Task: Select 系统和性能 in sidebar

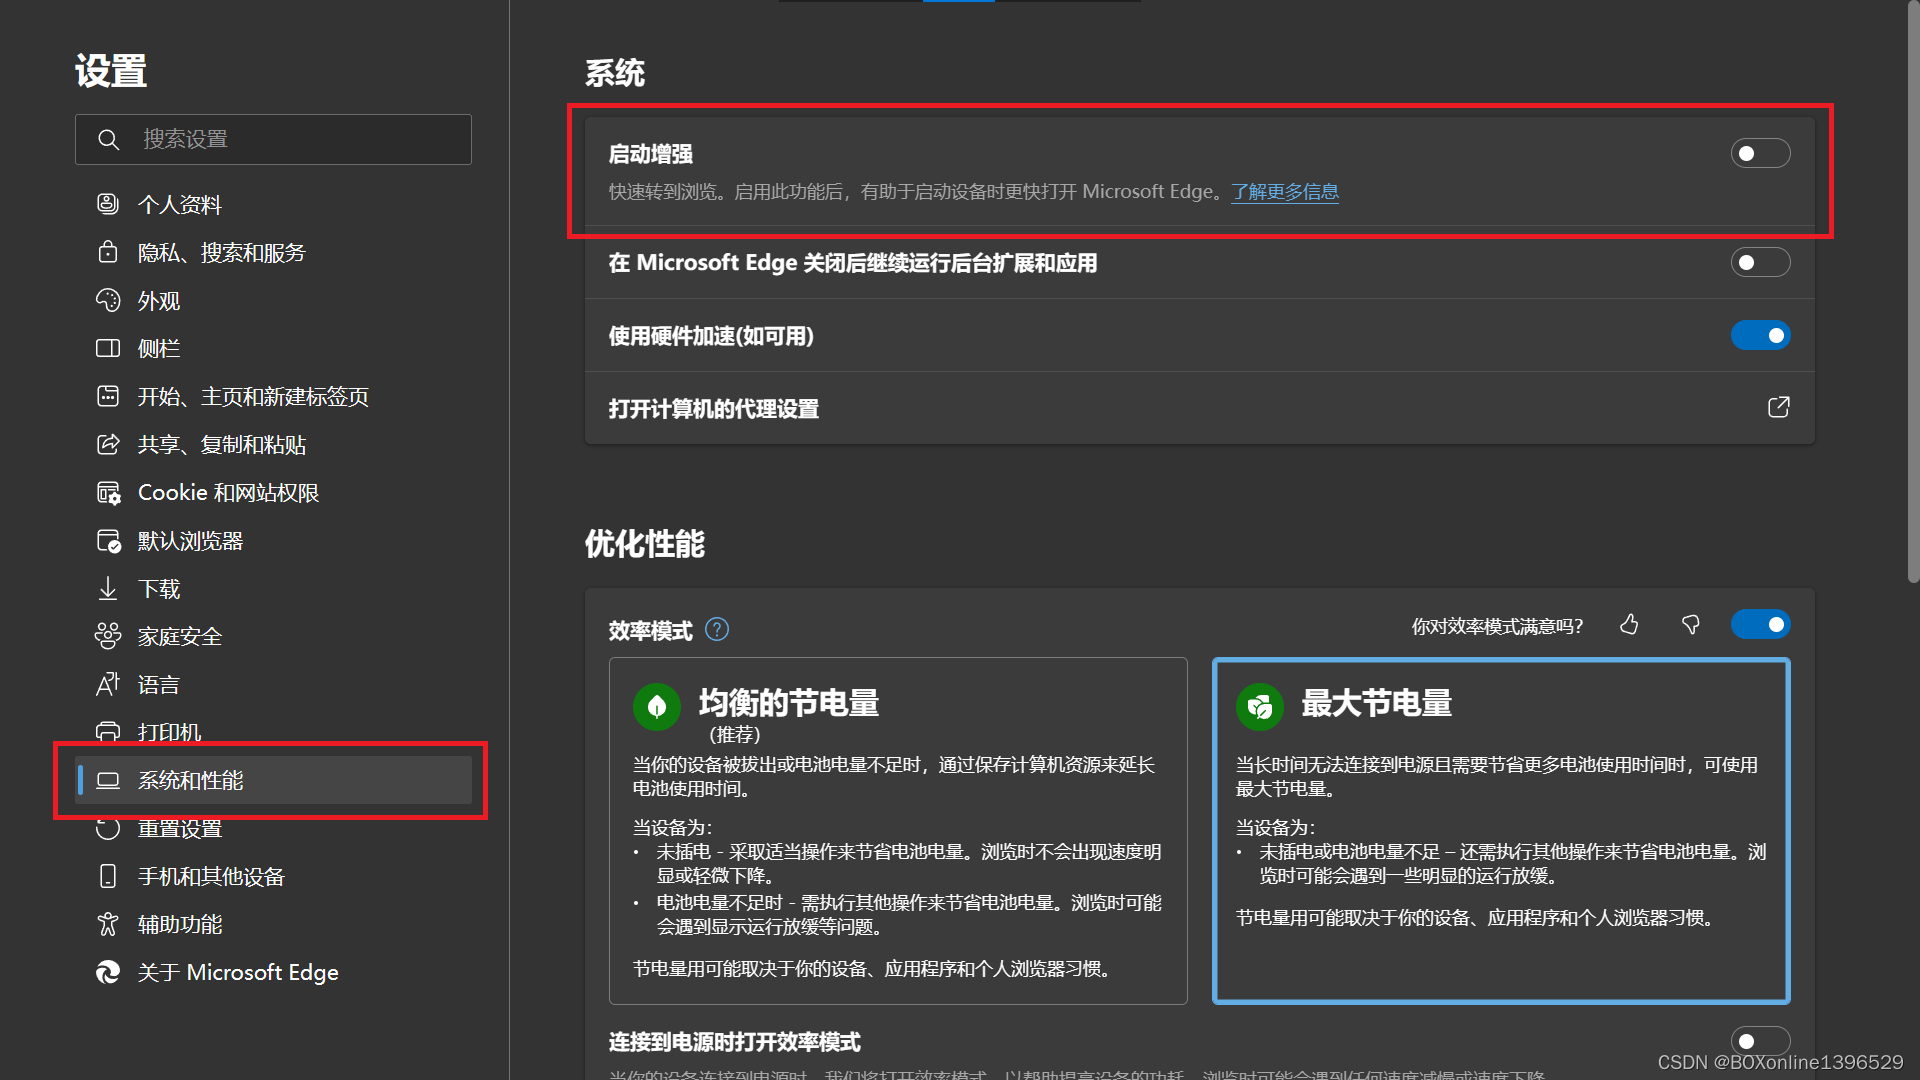Action: [x=273, y=780]
